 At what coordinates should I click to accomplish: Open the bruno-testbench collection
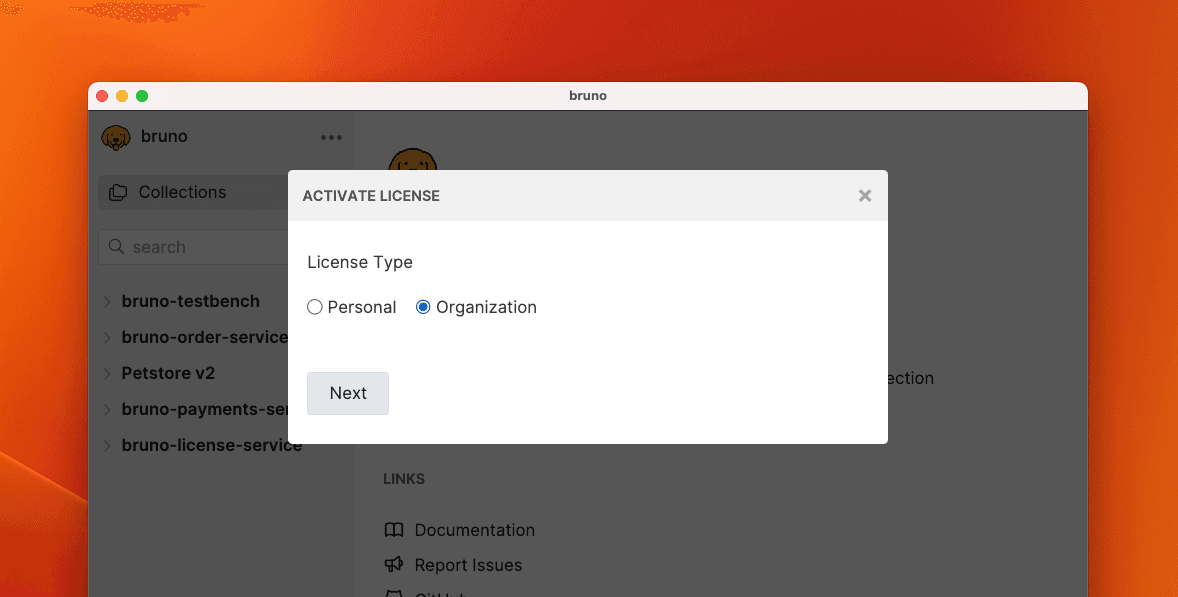click(x=191, y=301)
